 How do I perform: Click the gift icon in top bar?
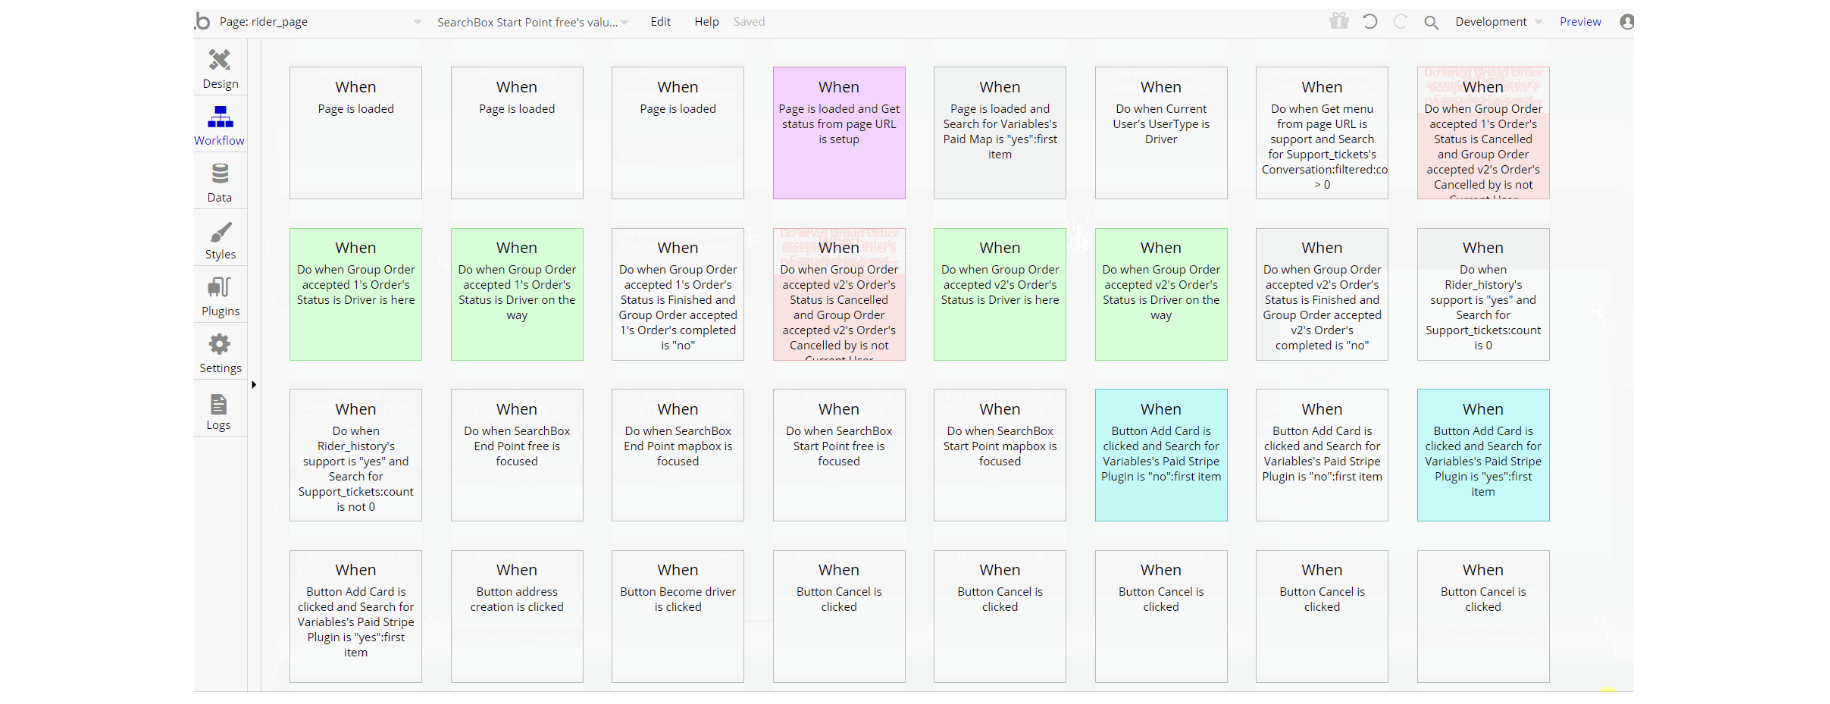click(x=1338, y=21)
